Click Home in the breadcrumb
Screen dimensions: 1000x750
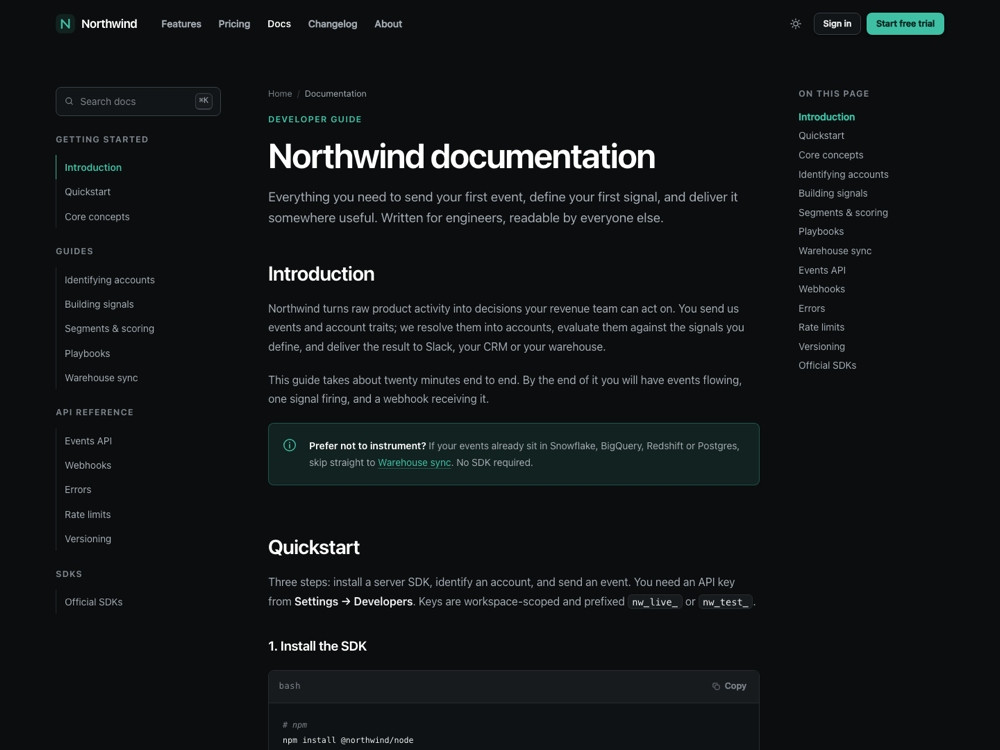click(280, 94)
